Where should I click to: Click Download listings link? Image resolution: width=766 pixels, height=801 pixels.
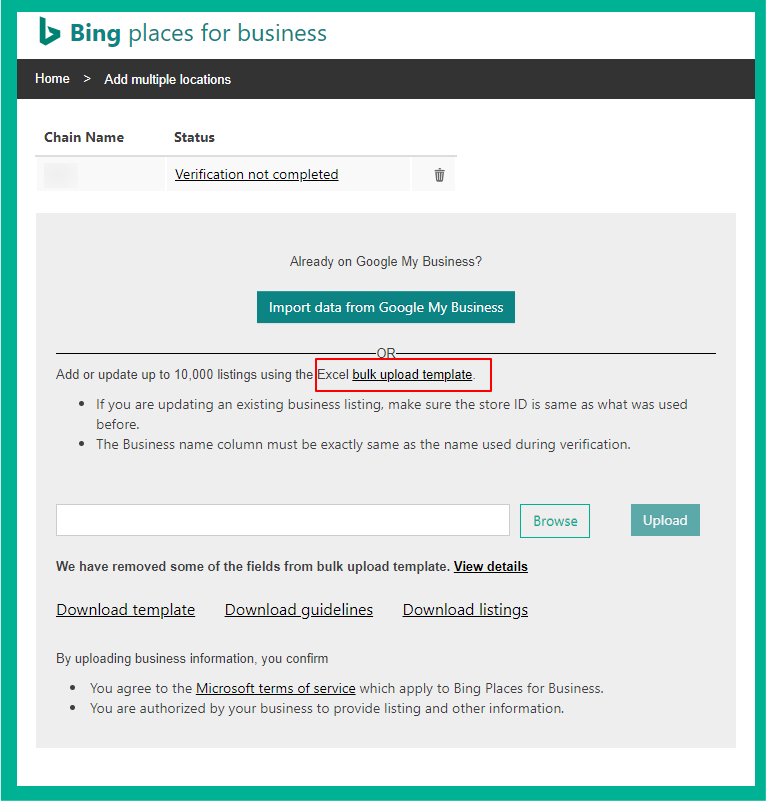coord(465,609)
